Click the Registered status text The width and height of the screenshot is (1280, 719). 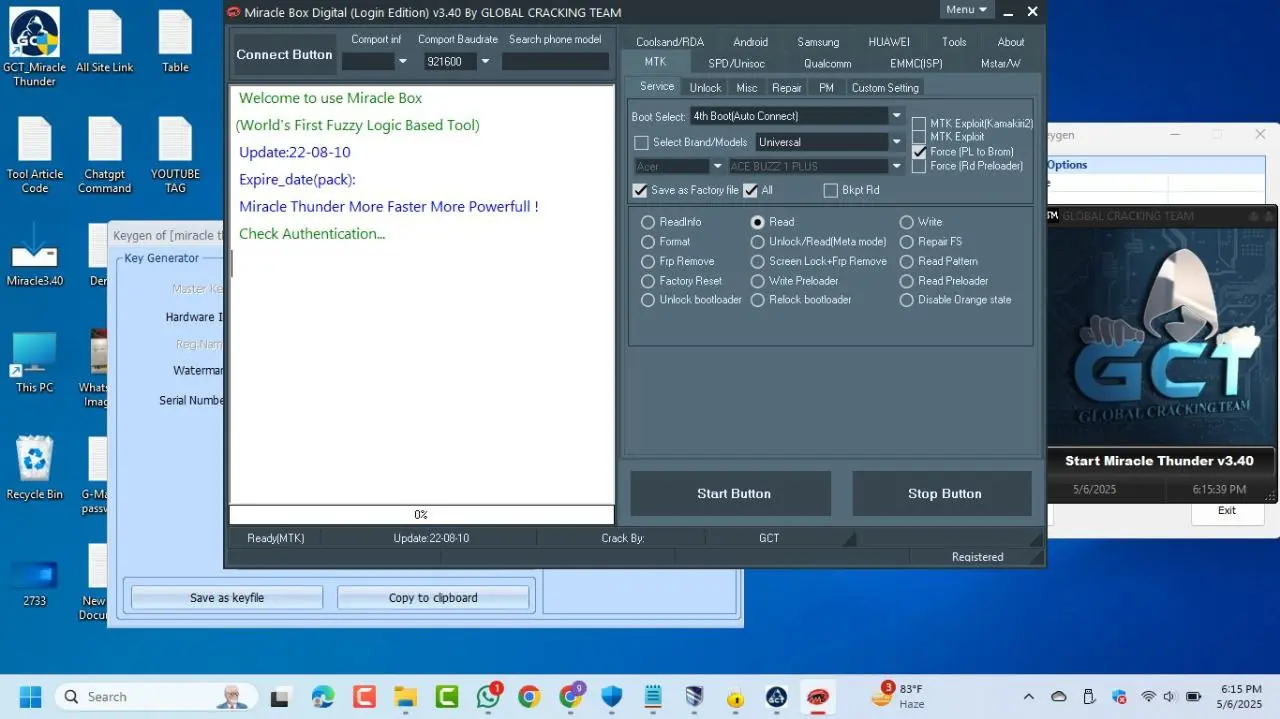(977, 557)
